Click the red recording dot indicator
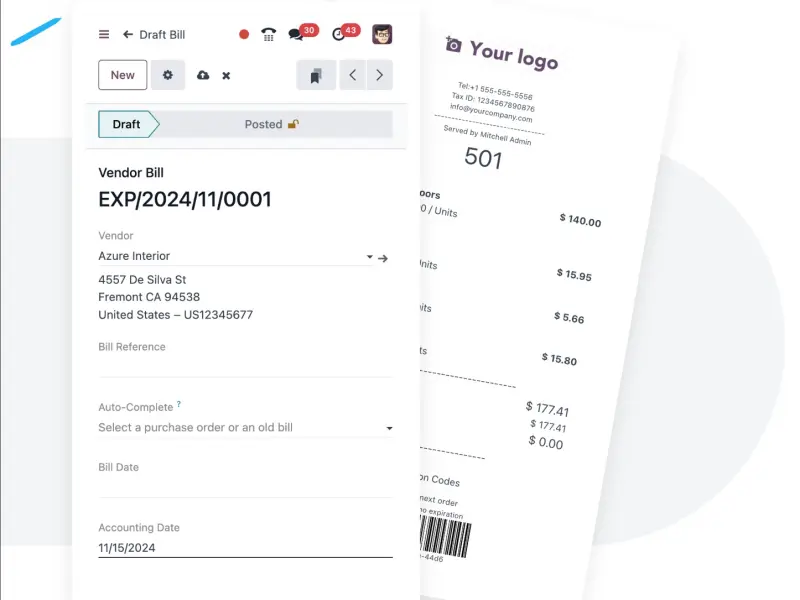 click(x=244, y=34)
